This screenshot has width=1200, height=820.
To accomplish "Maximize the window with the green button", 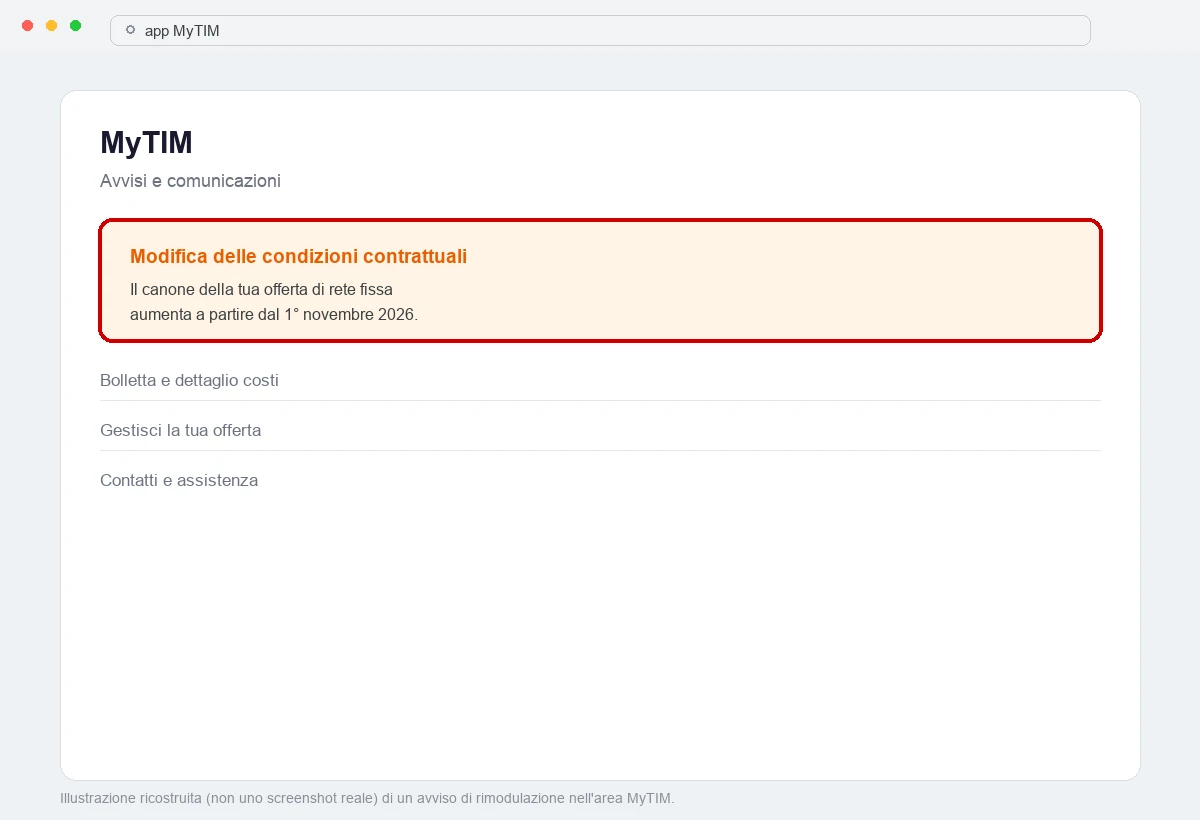I will (75, 25).
